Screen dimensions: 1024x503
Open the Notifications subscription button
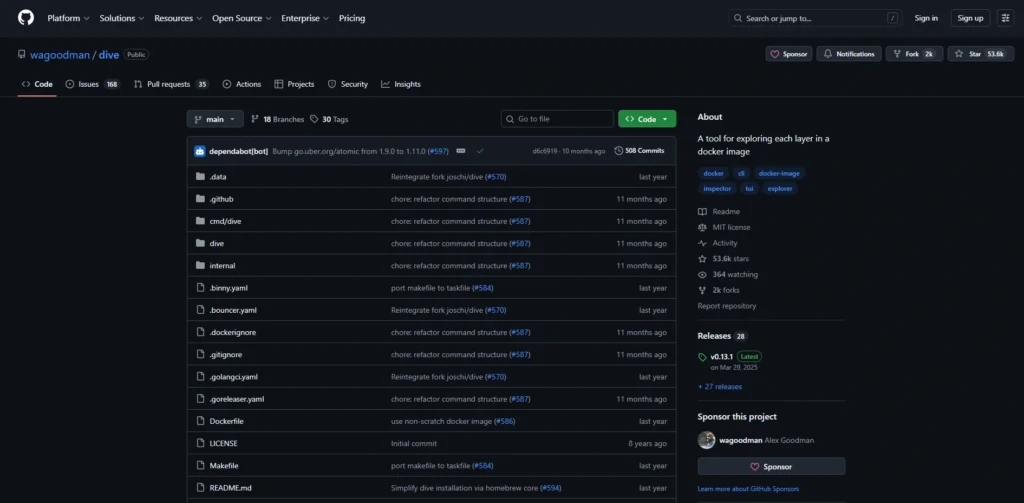(849, 54)
